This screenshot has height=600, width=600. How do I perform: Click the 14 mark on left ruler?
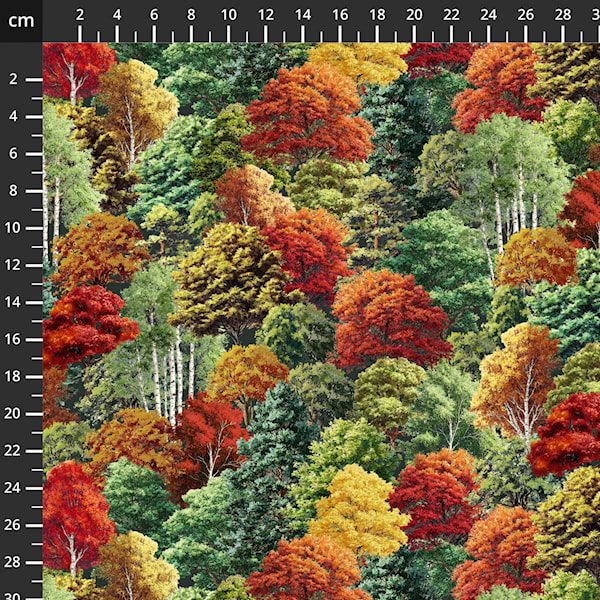(13, 302)
